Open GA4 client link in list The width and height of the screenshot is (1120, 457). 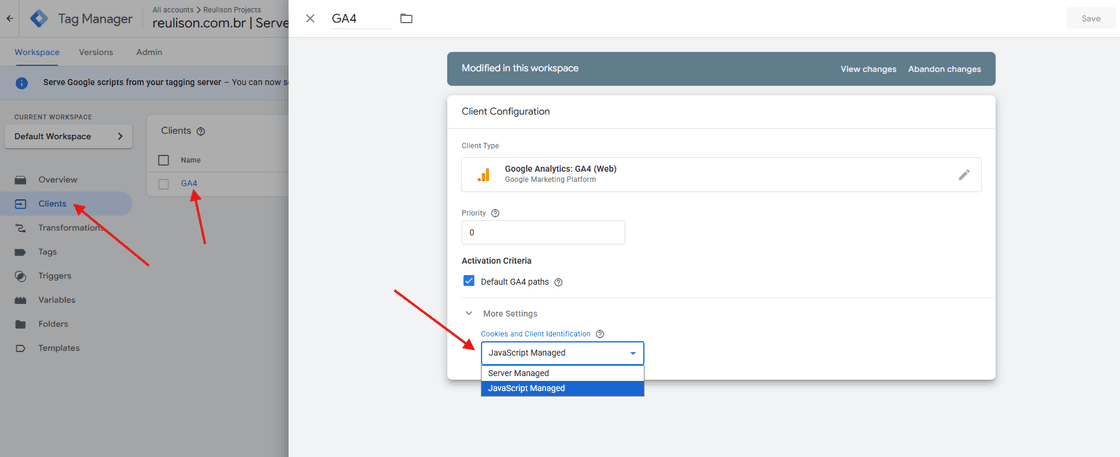[x=189, y=184]
